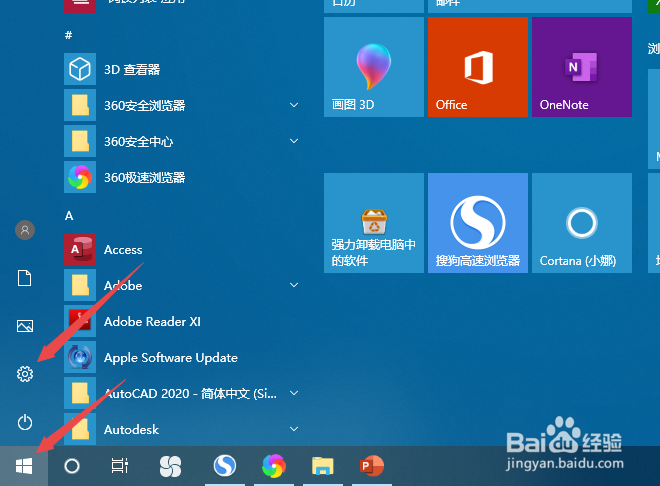Click the Autodesk label text
The height and width of the screenshot is (486, 660).
[131, 430]
